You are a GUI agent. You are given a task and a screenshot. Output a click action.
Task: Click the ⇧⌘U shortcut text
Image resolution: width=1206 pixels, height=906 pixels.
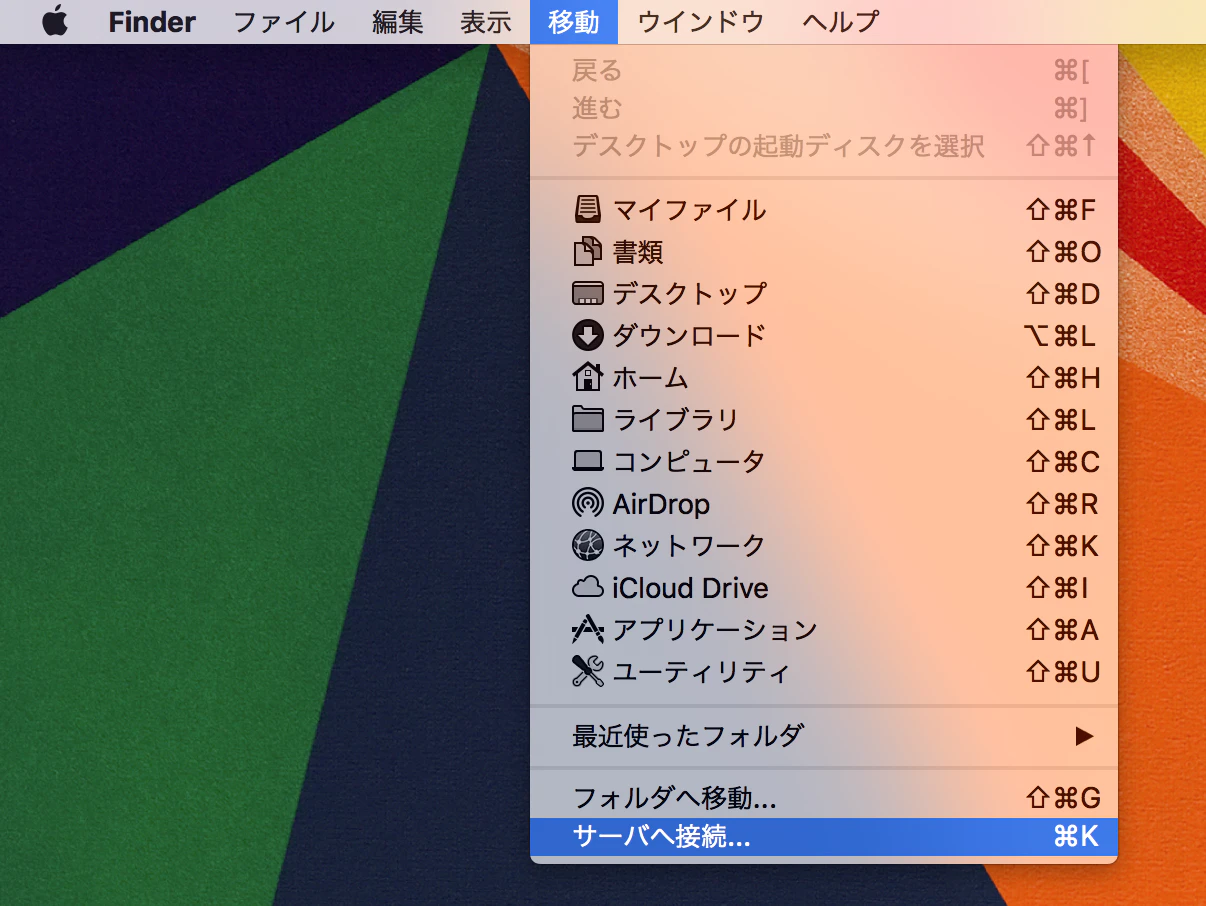pos(1063,671)
